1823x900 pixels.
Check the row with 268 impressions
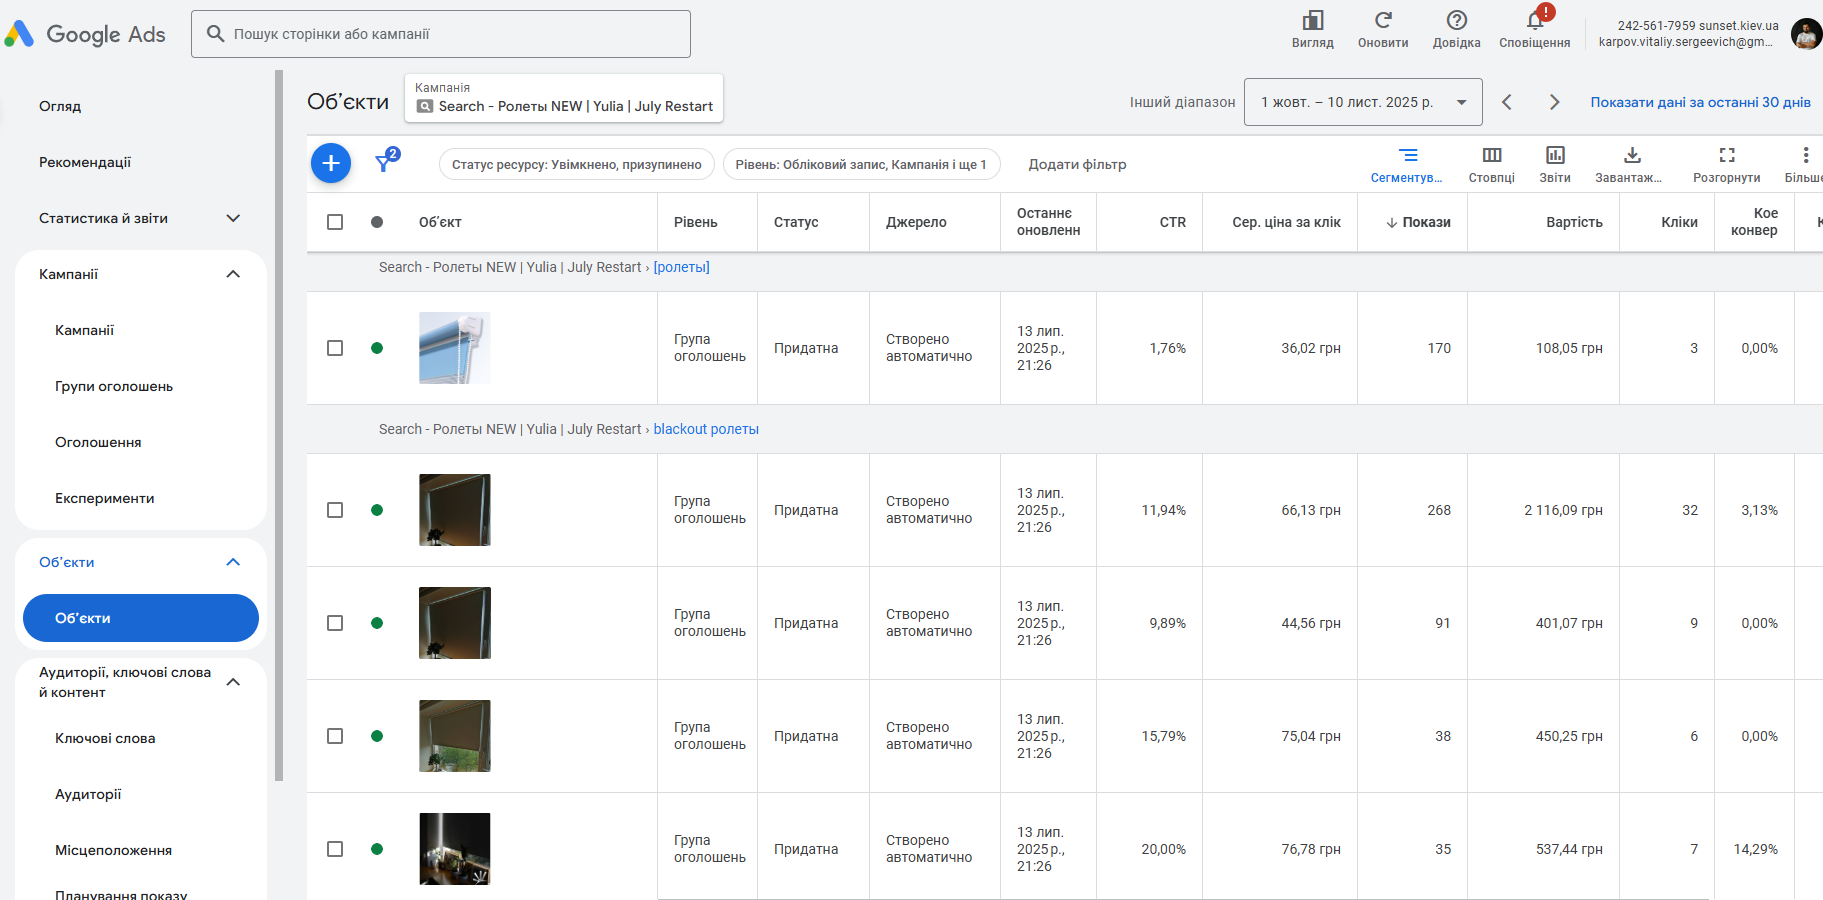(335, 510)
